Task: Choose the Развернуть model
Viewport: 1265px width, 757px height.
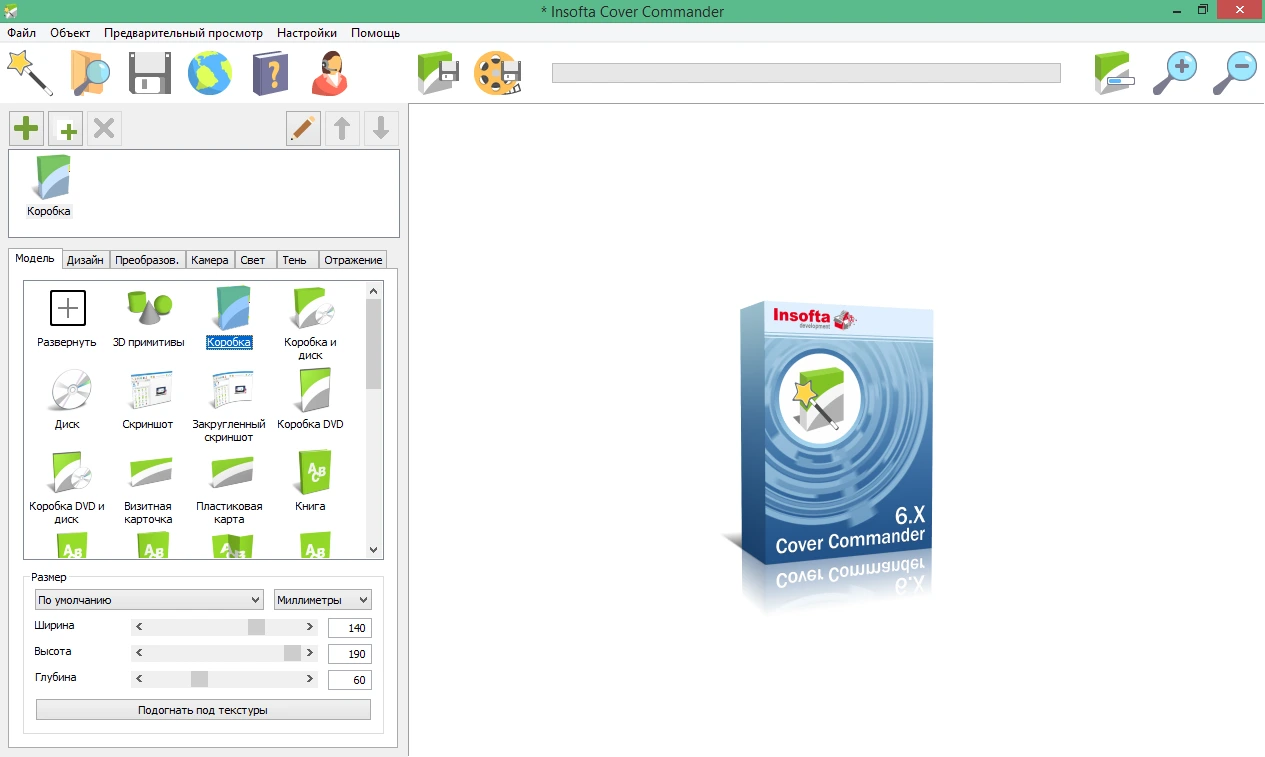Action: [x=67, y=317]
